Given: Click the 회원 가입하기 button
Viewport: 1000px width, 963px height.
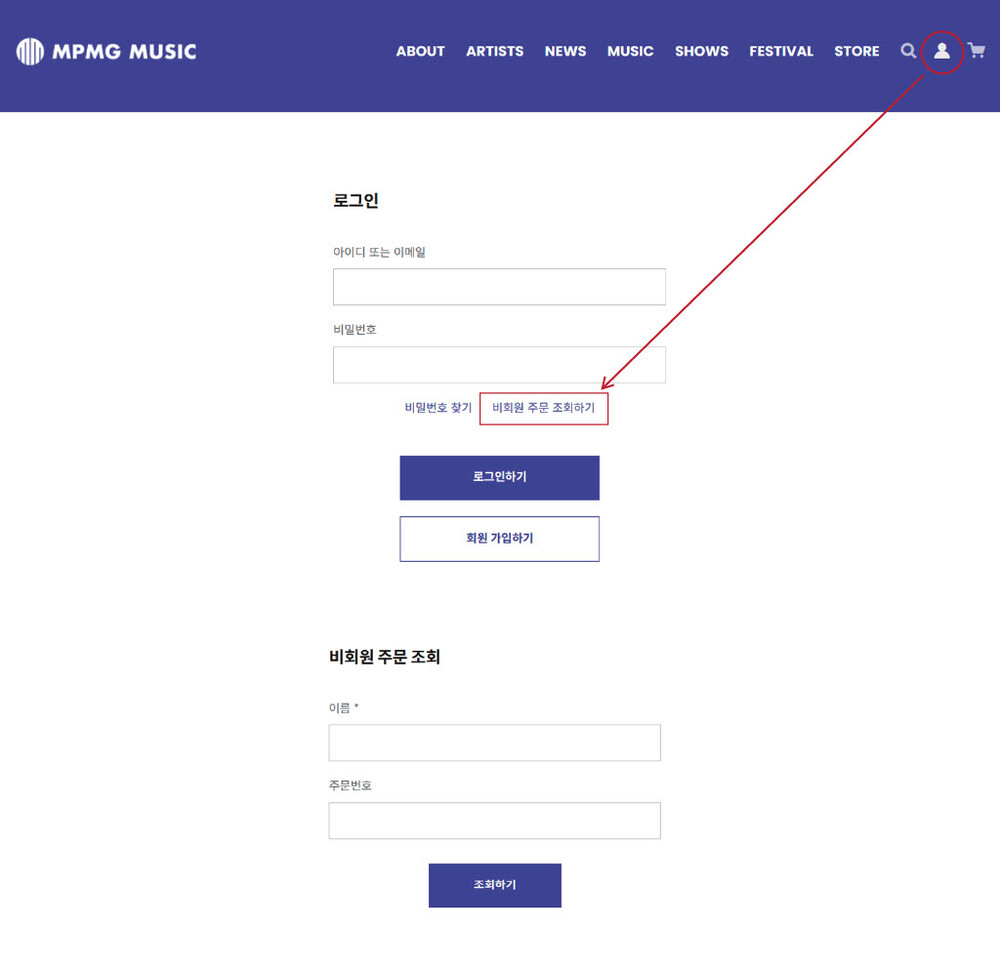Looking at the screenshot, I should [x=499, y=539].
